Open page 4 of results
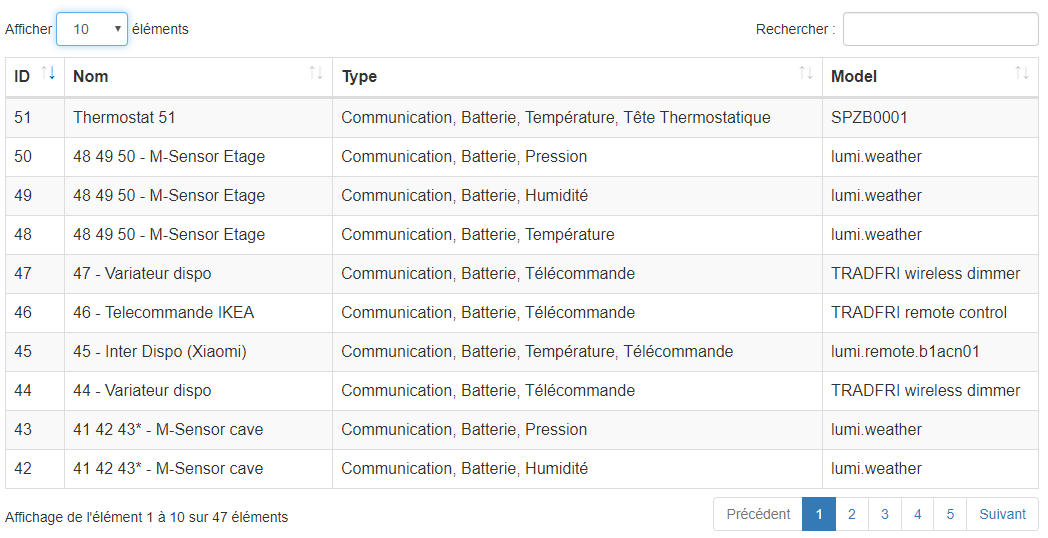Screen dimensions: 1048x538 click(917, 514)
